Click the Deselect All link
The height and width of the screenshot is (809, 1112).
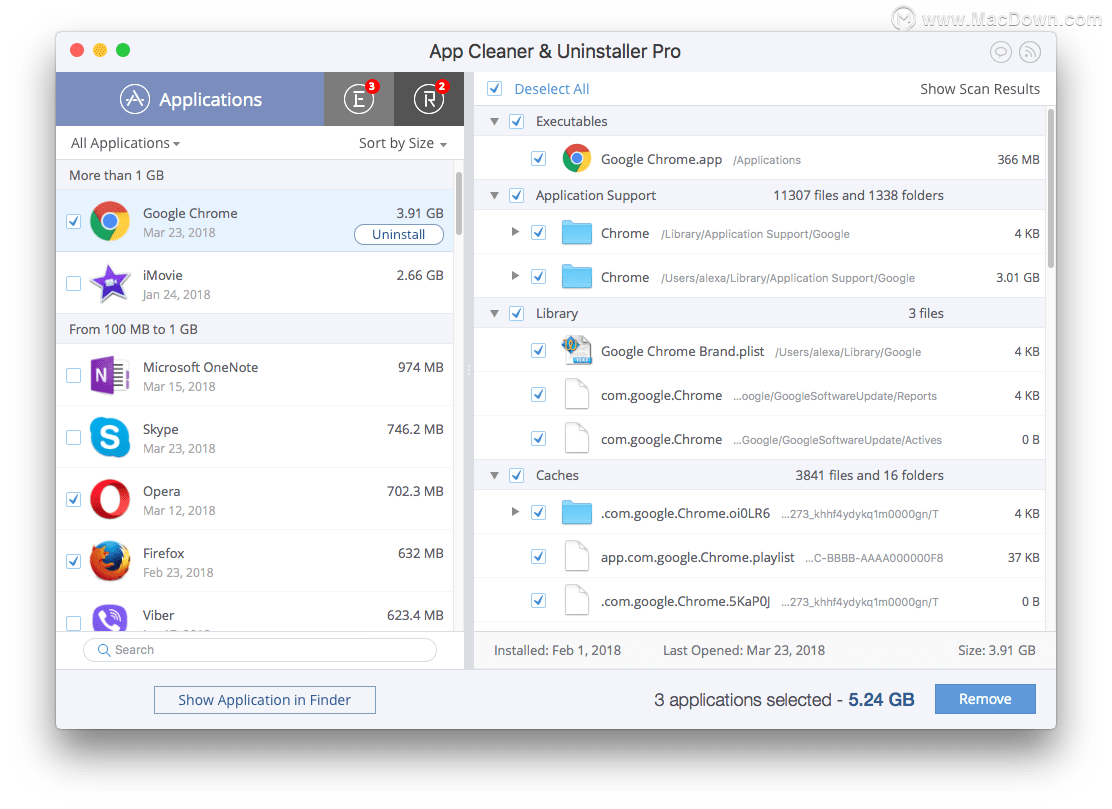[x=552, y=89]
